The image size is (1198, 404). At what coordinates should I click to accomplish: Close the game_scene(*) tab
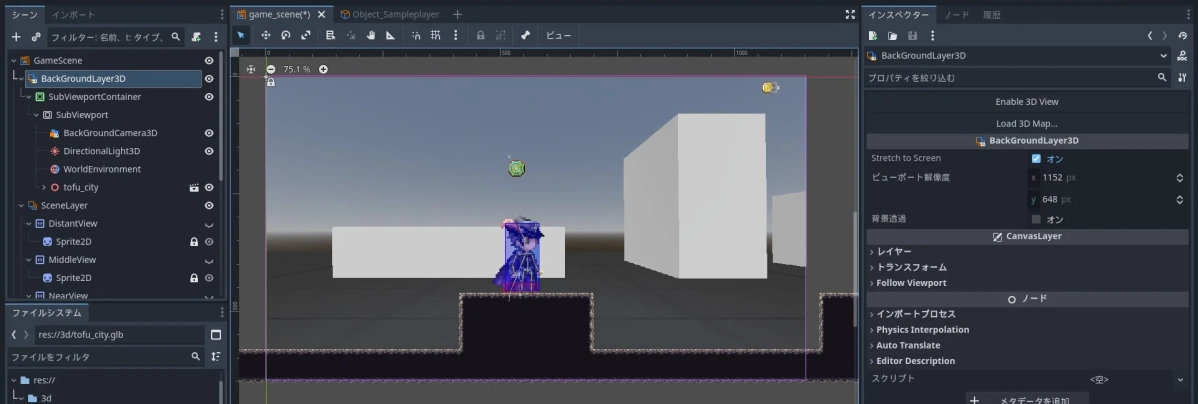(322, 15)
